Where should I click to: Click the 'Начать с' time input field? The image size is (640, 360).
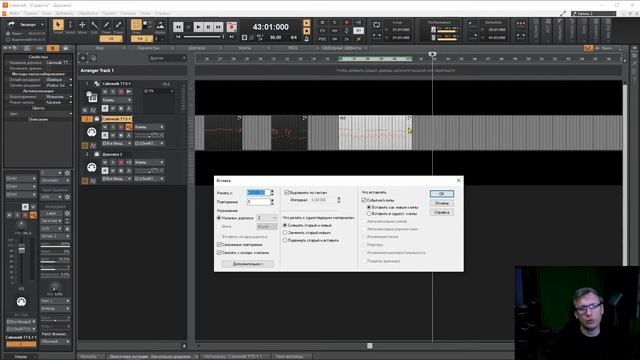click(258, 193)
